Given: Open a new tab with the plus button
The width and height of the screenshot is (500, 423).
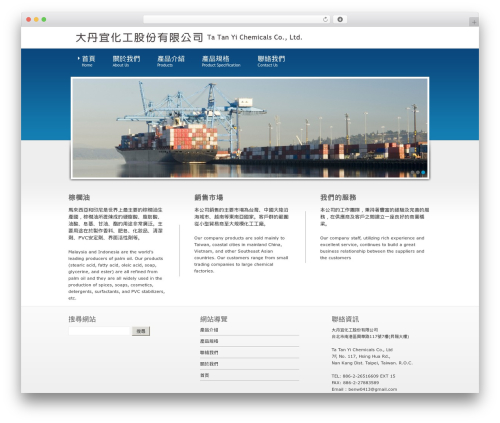Looking at the screenshot, I should (x=474, y=22).
